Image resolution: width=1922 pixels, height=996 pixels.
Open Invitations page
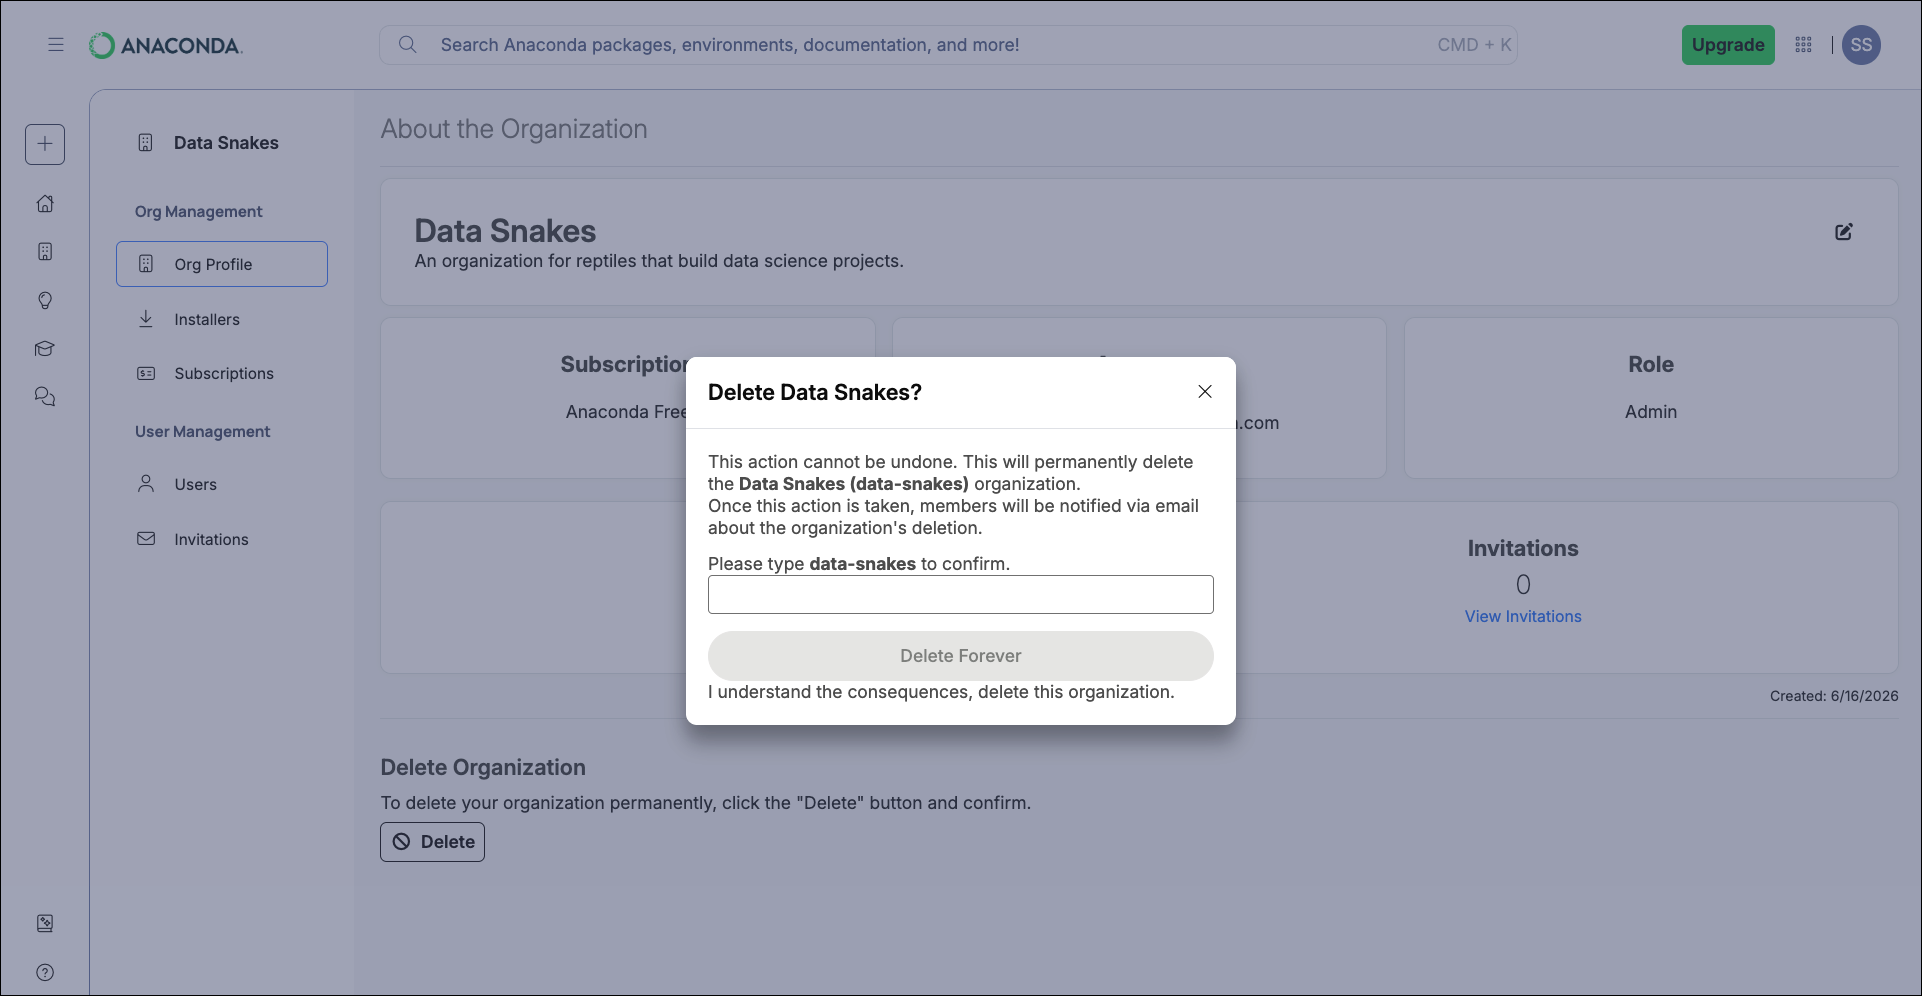211,539
